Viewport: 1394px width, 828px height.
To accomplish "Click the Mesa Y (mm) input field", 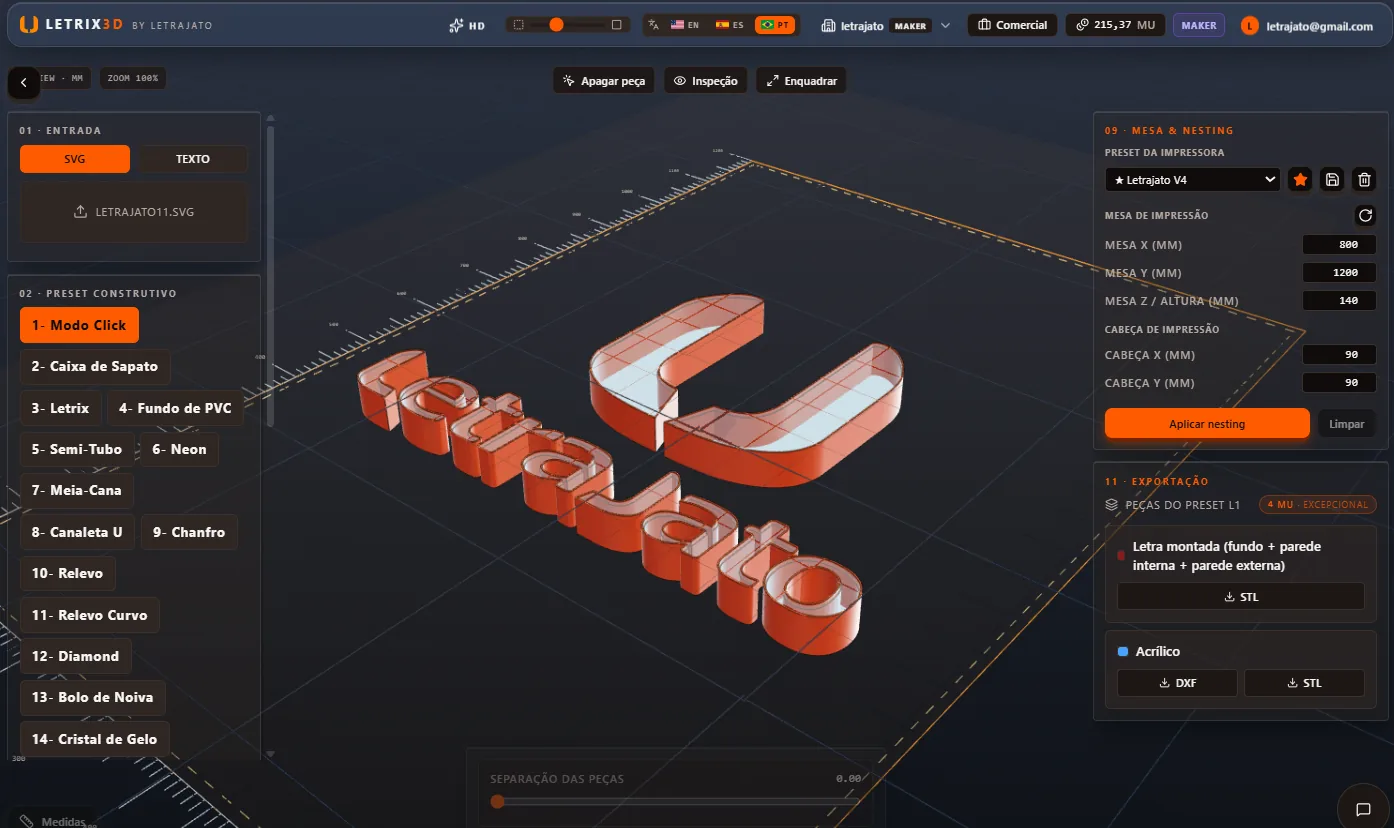I will pyautogui.click(x=1340, y=273).
